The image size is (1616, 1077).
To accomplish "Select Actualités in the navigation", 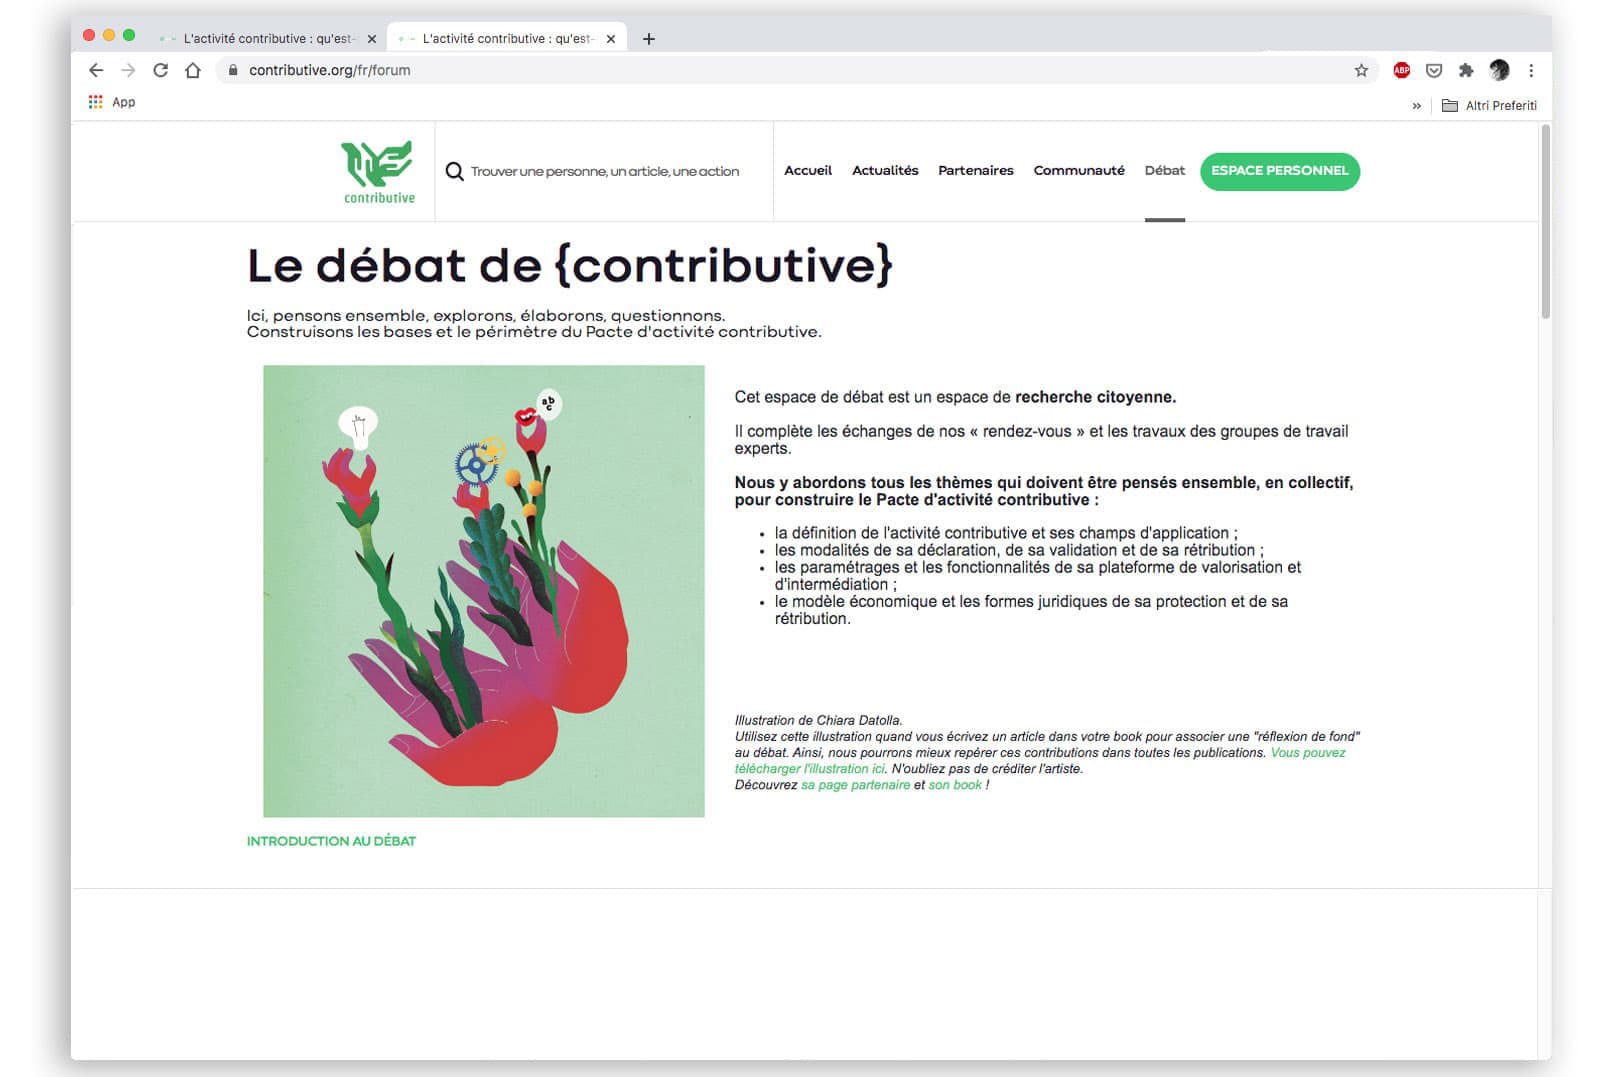I will tap(885, 171).
